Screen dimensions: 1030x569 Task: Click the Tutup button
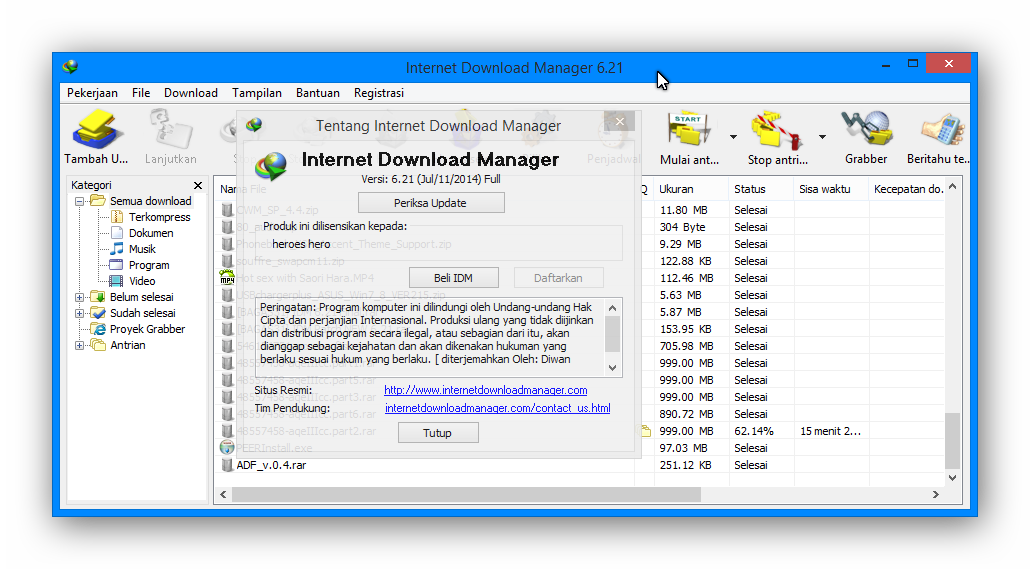coord(437,433)
